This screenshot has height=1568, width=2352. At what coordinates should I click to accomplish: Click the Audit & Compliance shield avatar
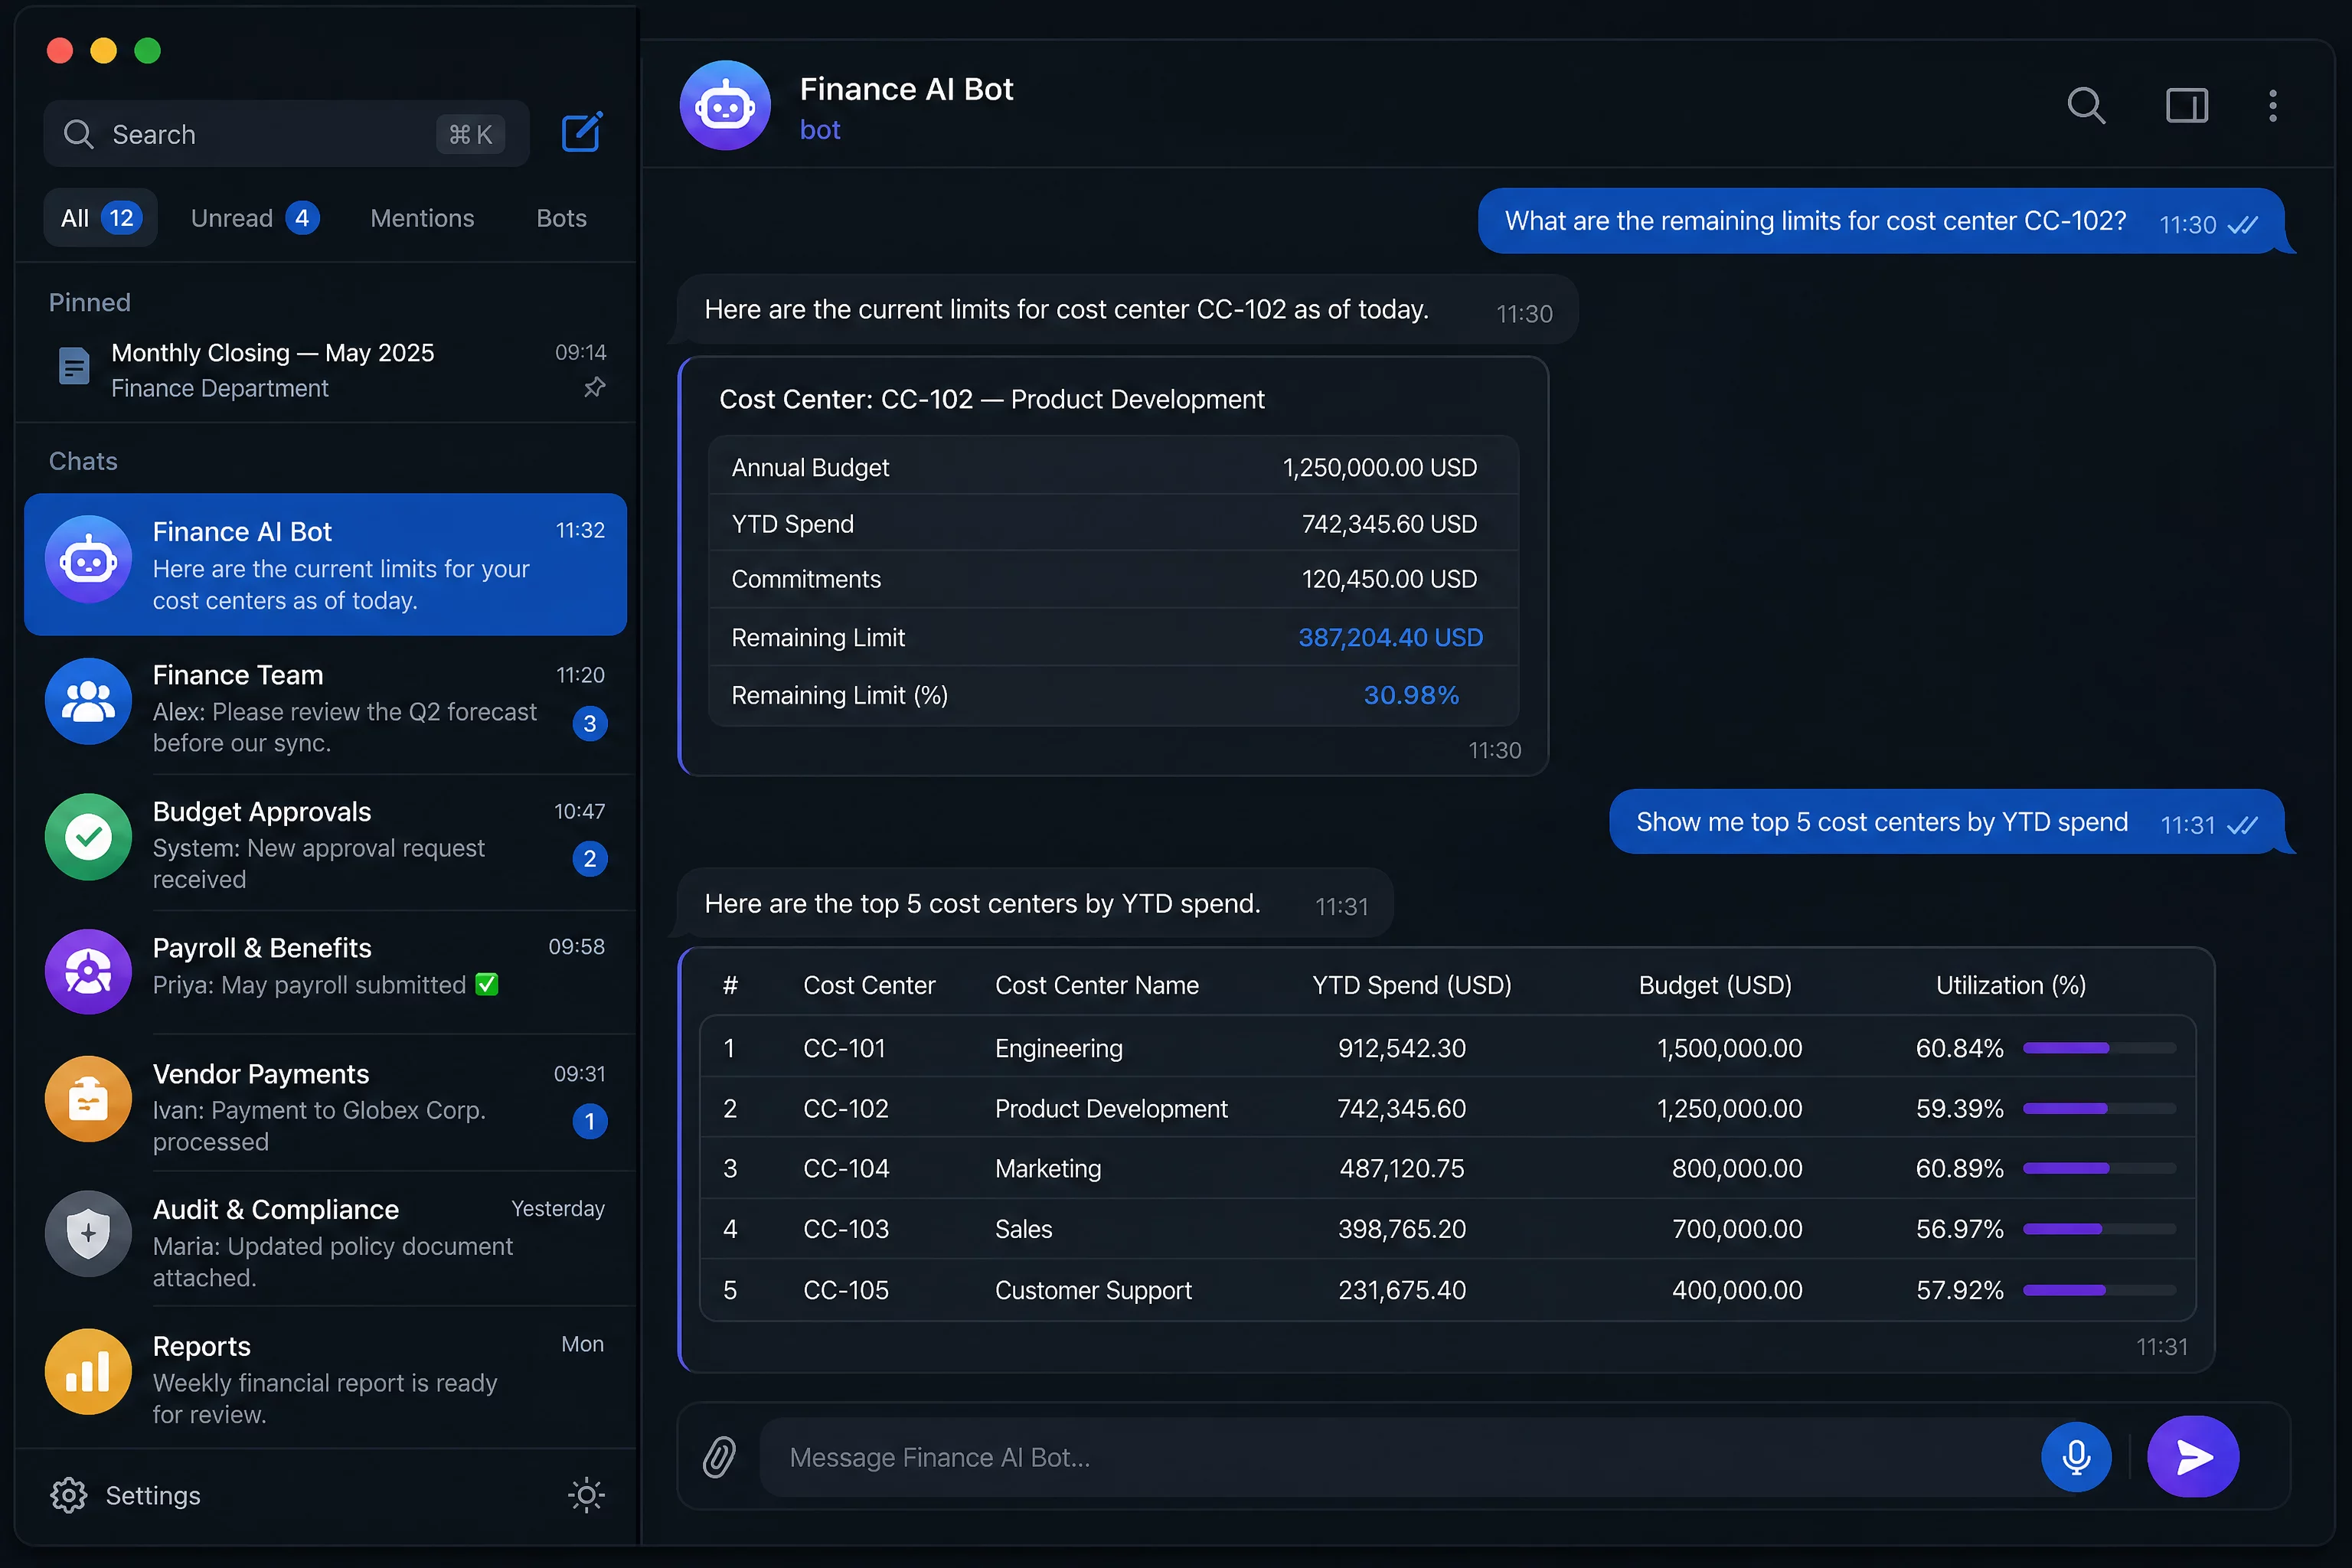88,1233
